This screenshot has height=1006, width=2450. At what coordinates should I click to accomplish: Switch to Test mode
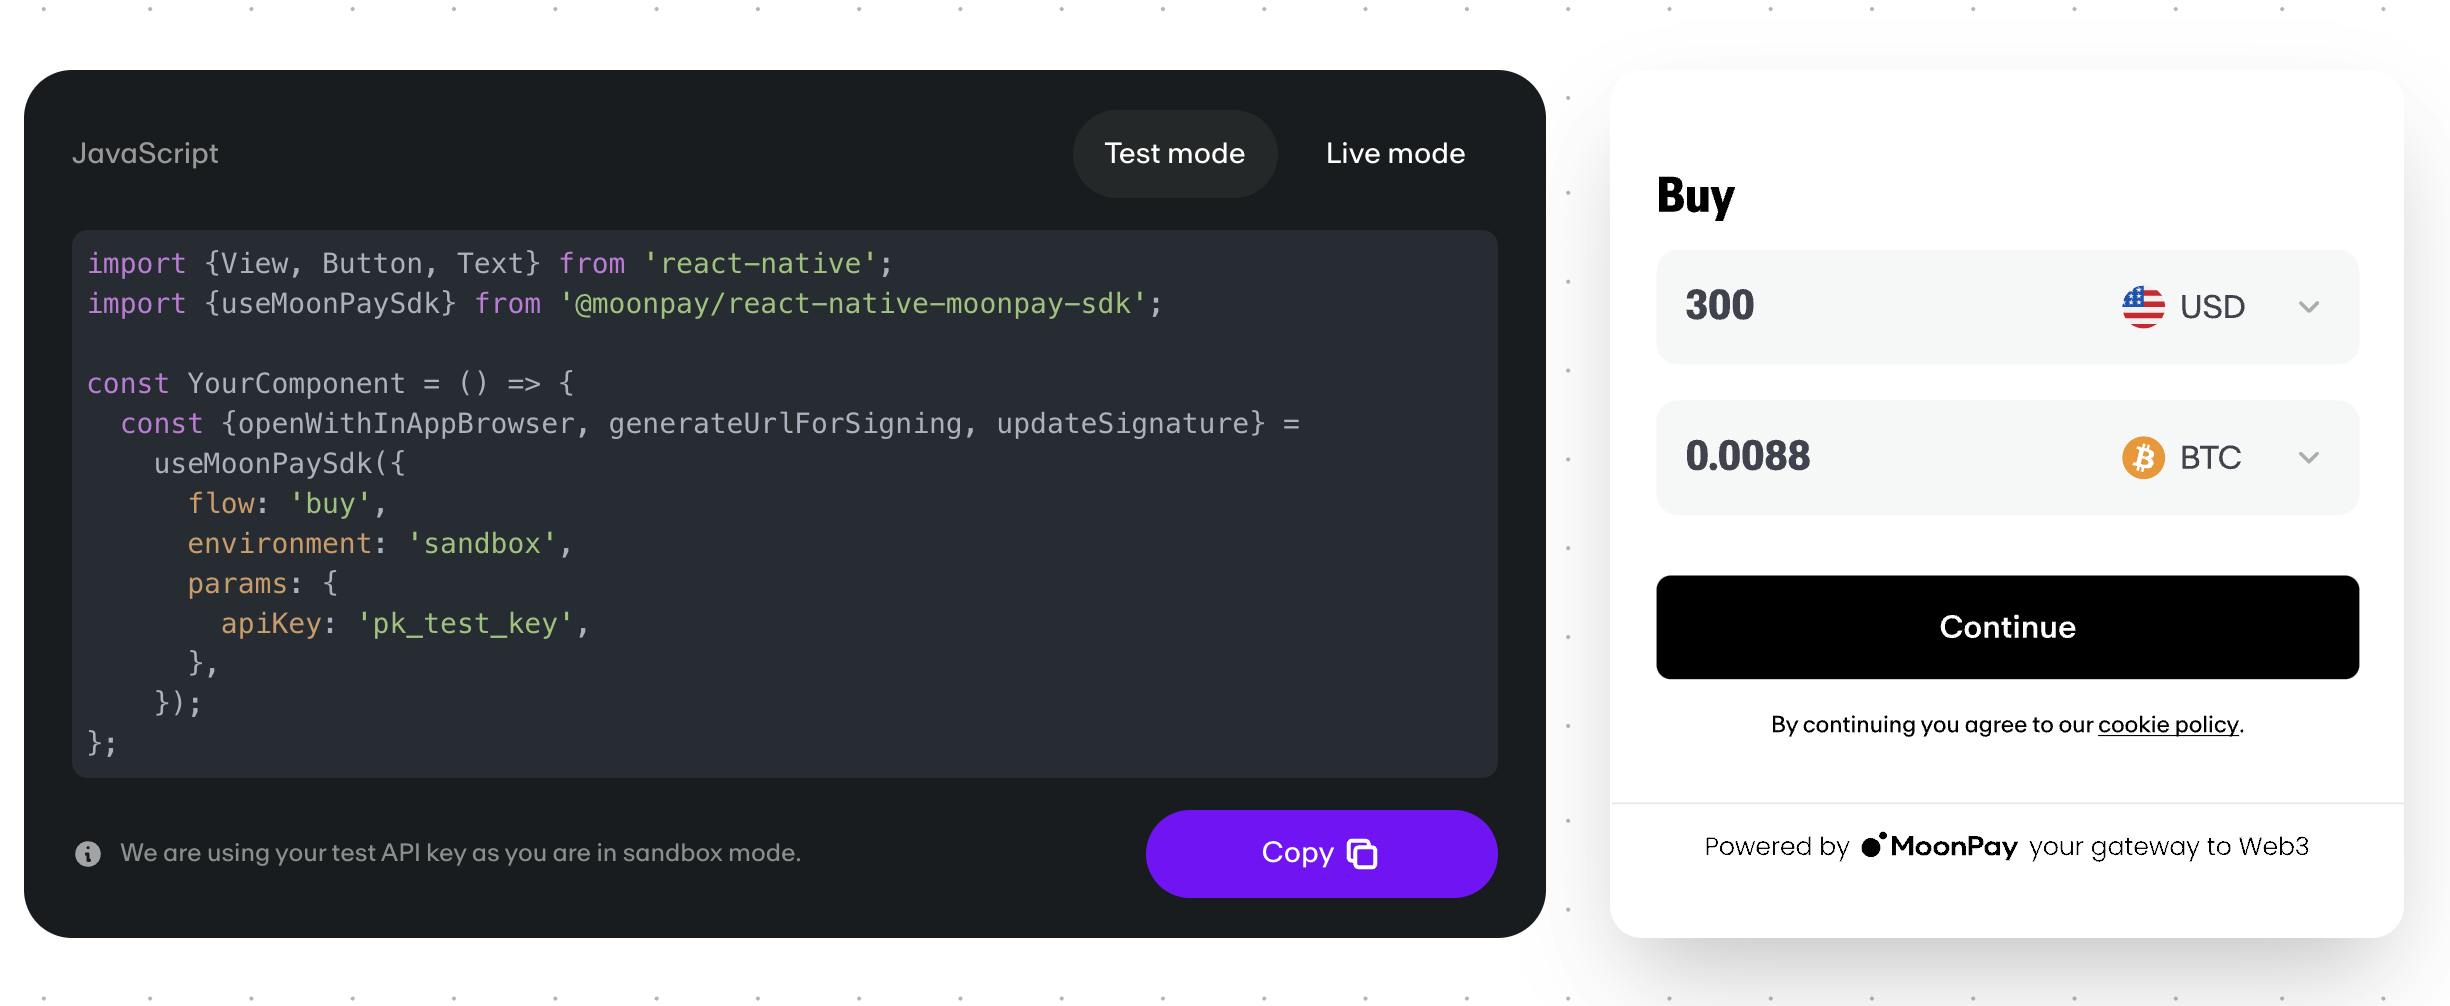[1174, 154]
